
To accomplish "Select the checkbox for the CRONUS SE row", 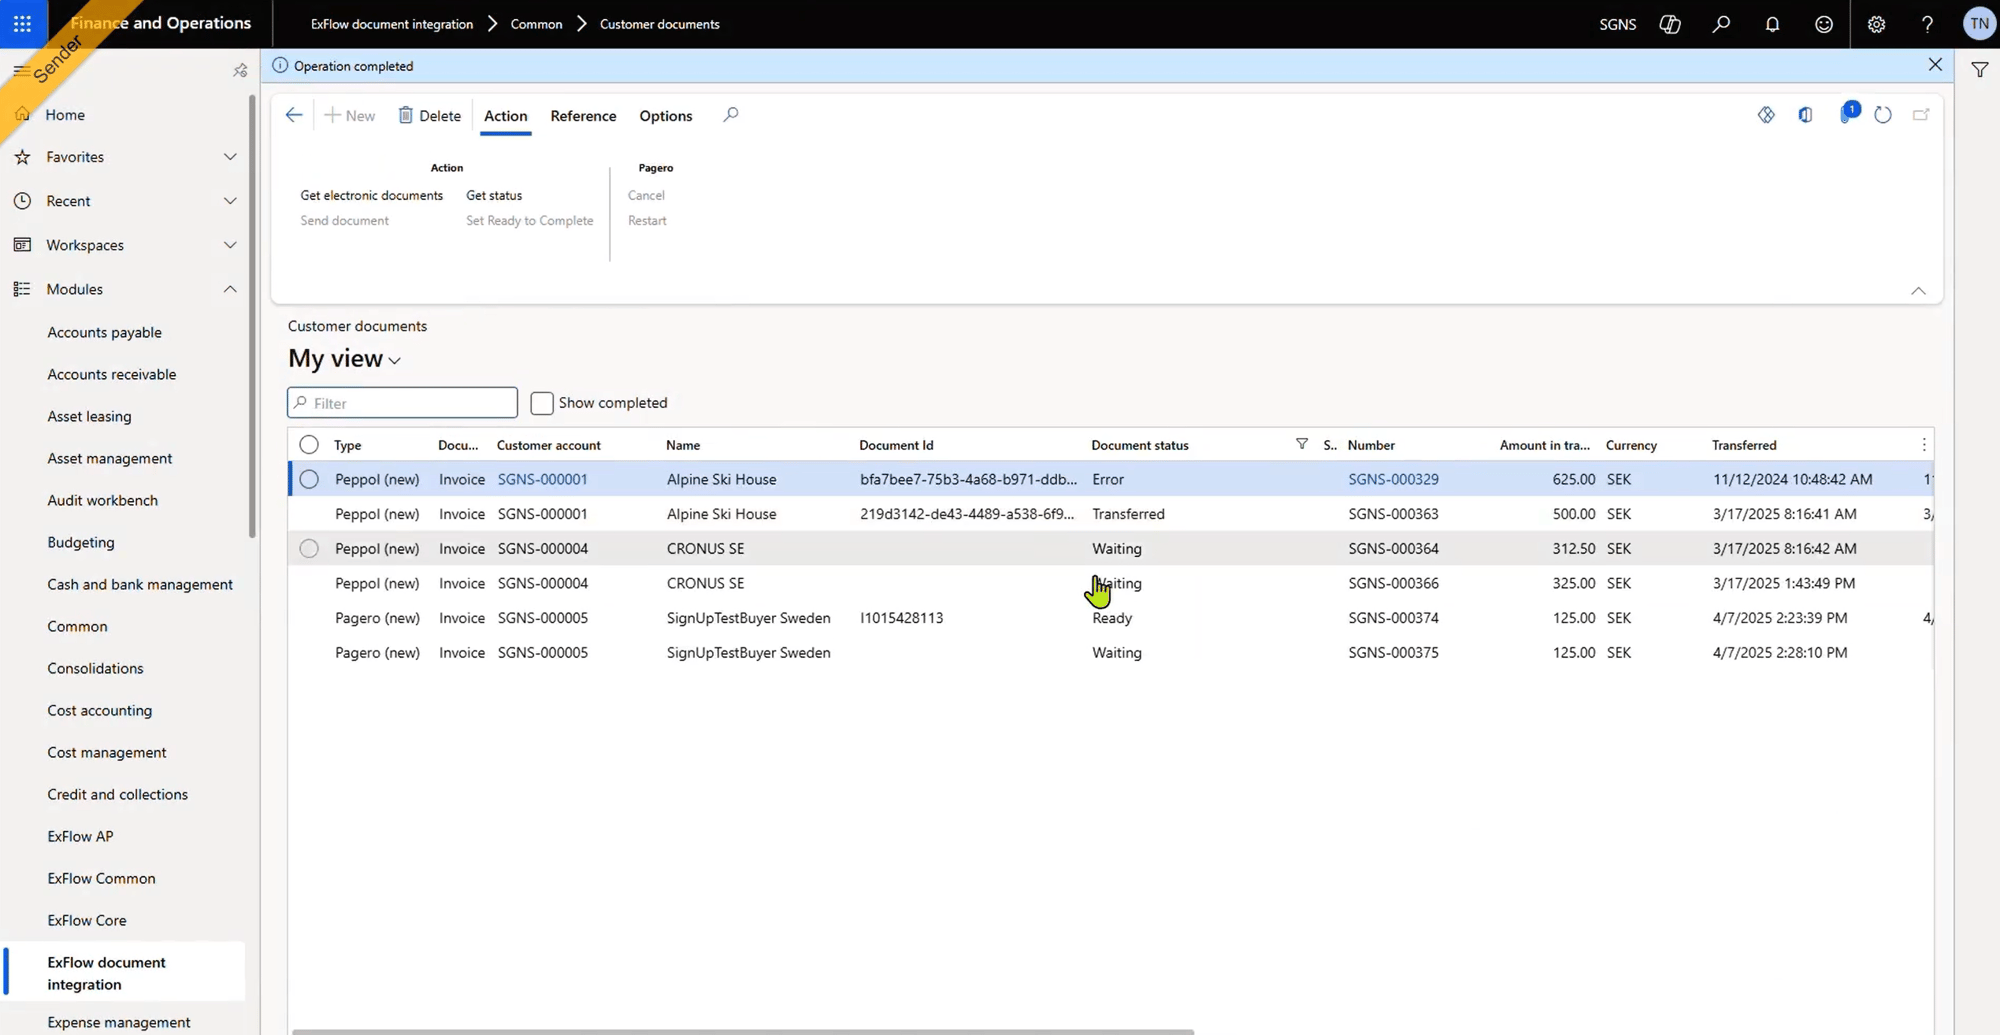I will [x=308, y=548].
